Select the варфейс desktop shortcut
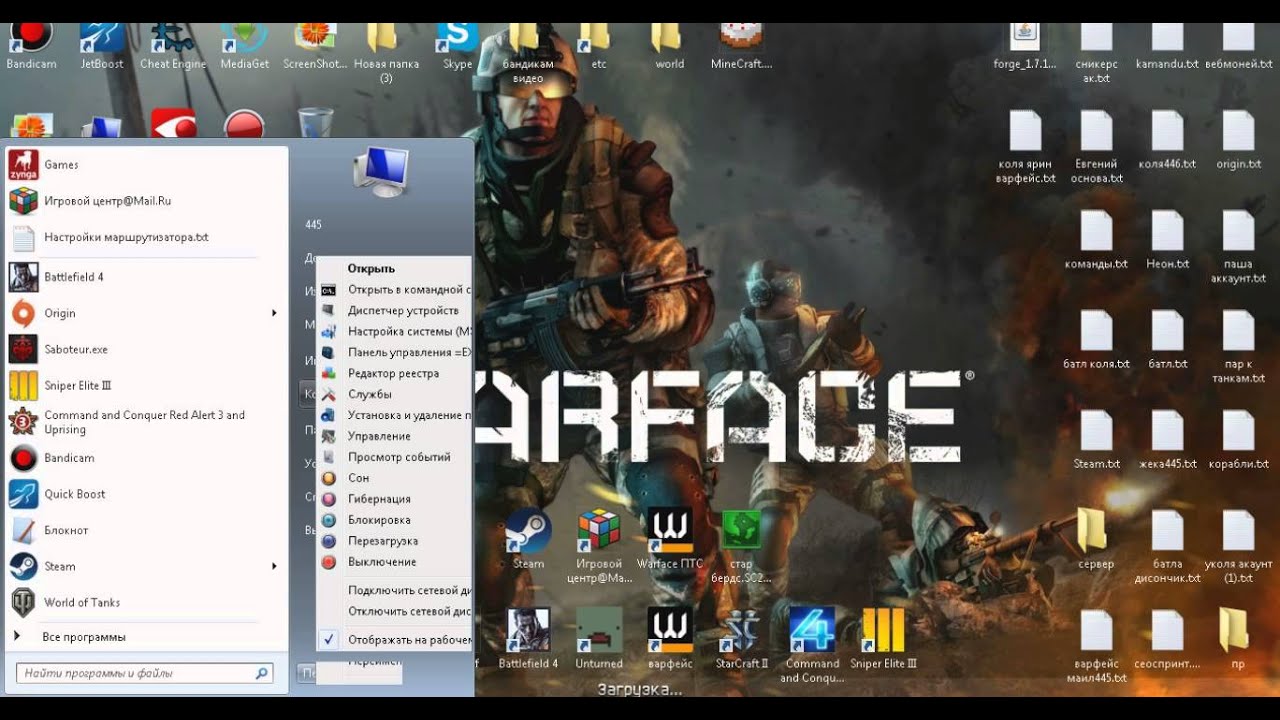The width and height of the screenshot is (1280, 720). pyautogui.click(x=670, y=638)
